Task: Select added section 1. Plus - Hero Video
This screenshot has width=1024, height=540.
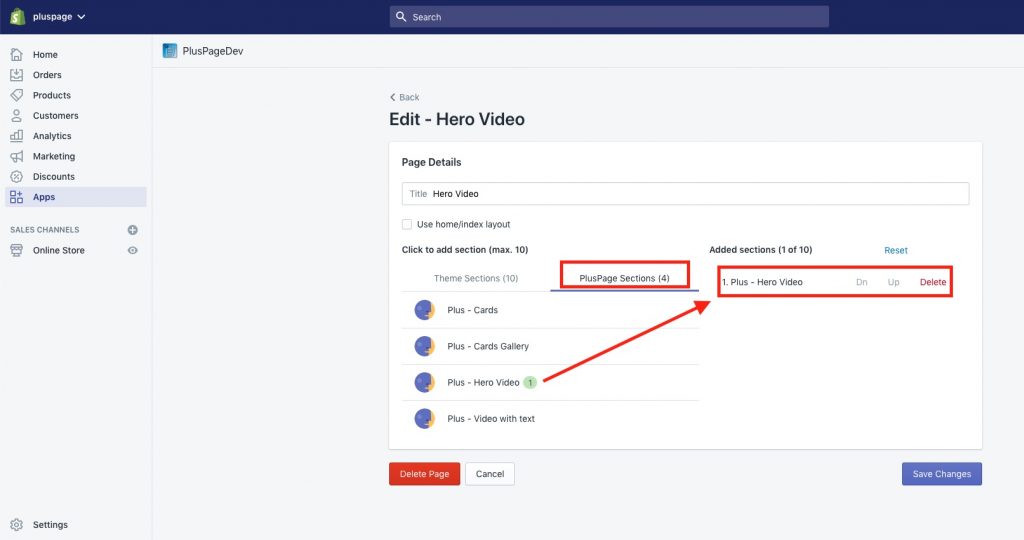Action: 762,282
